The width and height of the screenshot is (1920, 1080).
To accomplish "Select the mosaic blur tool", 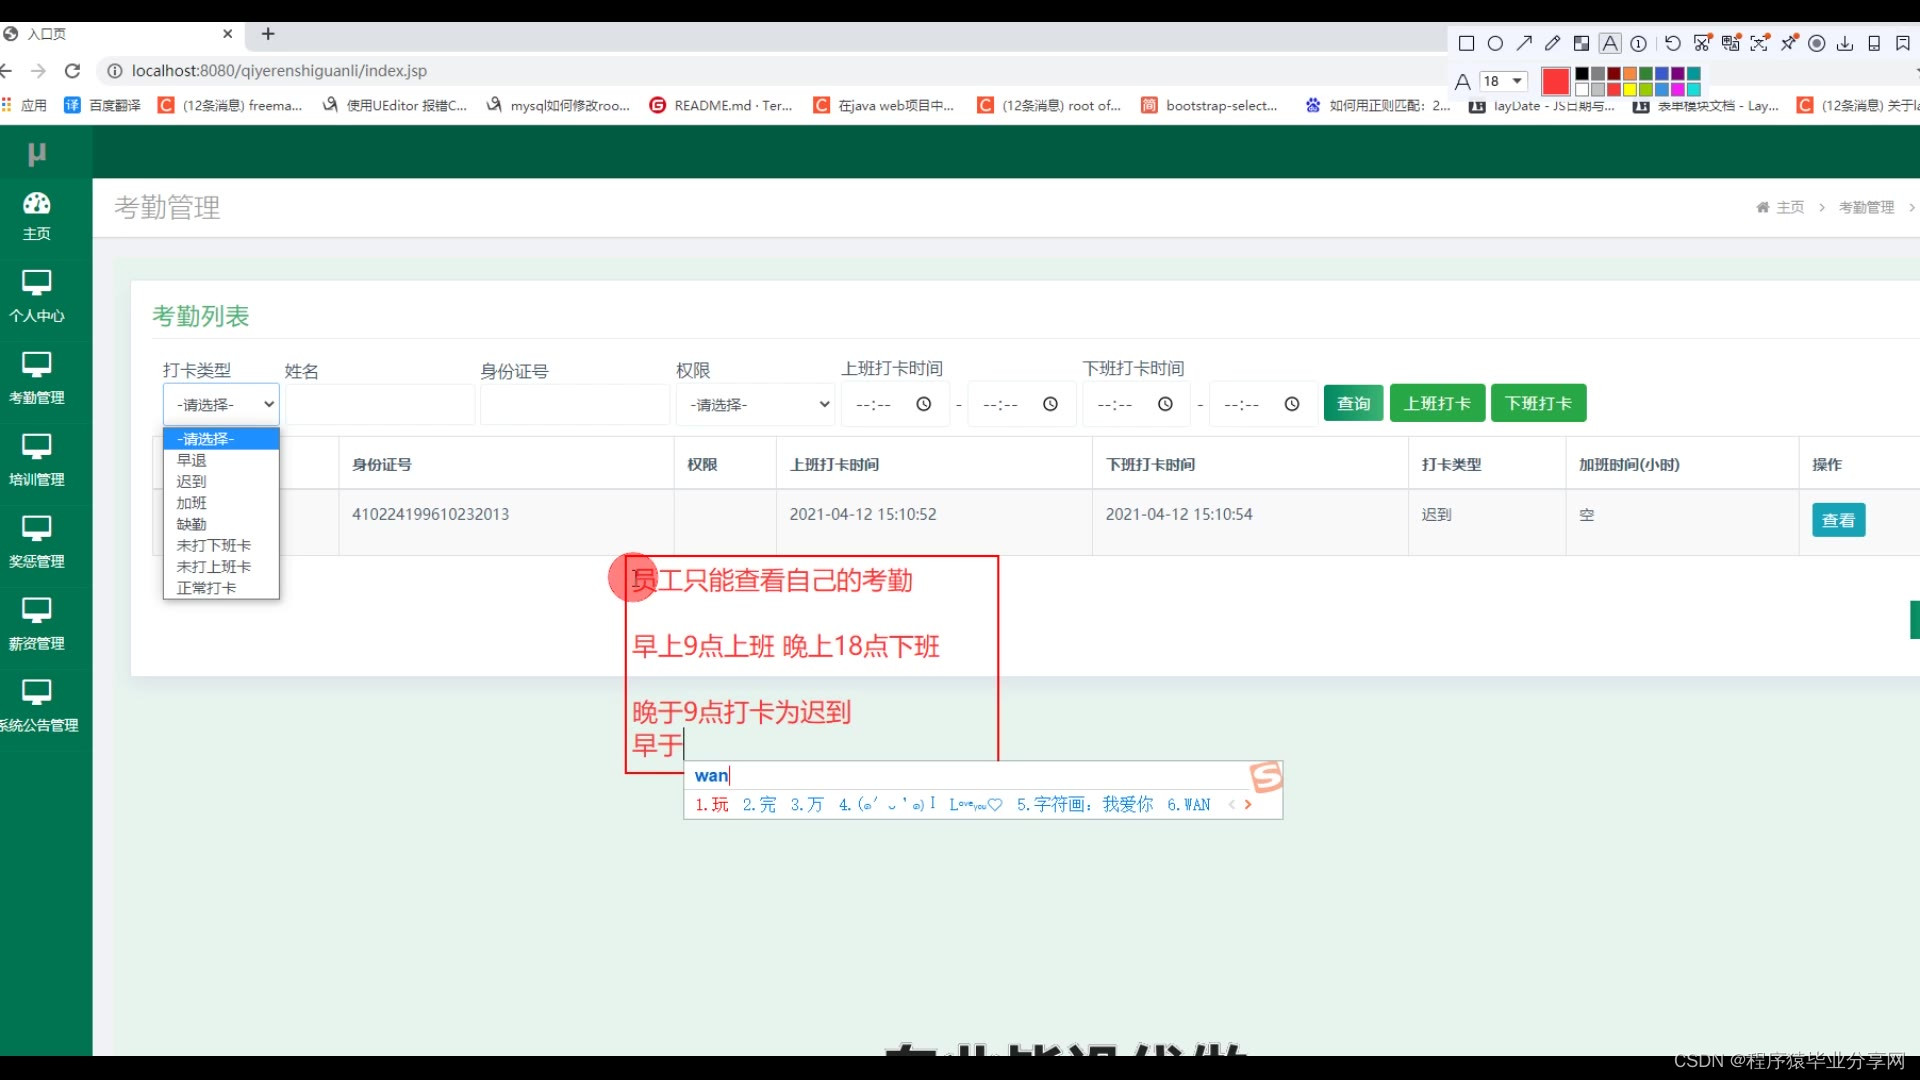I will tap(1581, 43).
